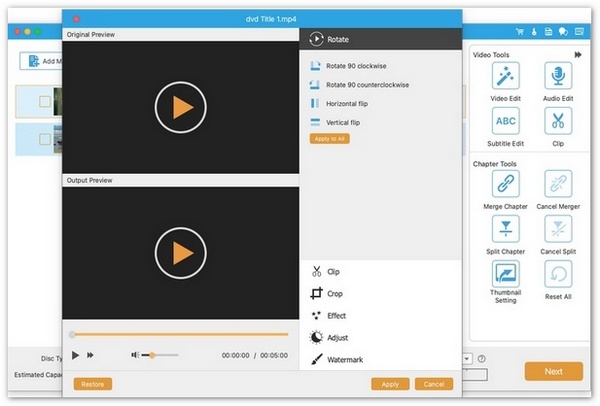The height and width of the screenshot is (406, 600).
Task: Open the Subtitle Edit tool
Action: tap(505, 121)
